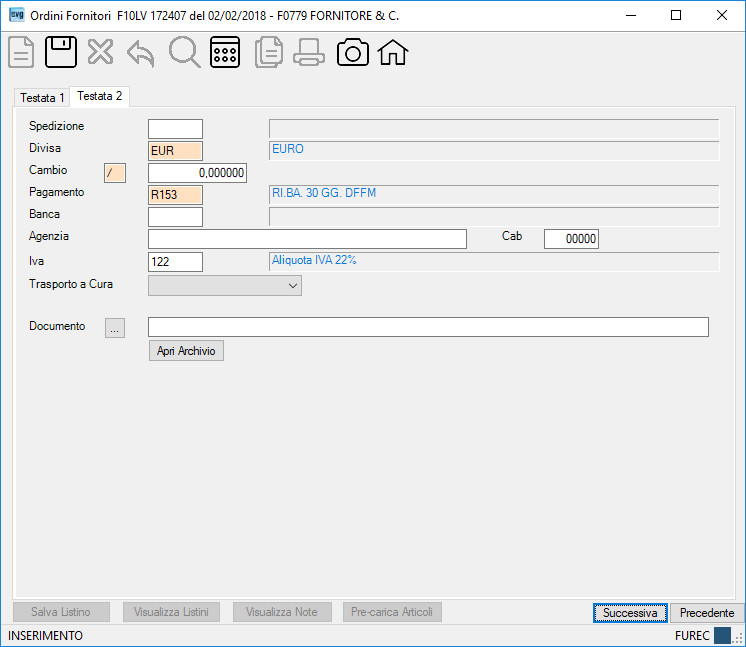Image resolution: width=746 pixels, height=647 pixels.
Task: Open the calculator icon in toolbar
Action: click(x=225, y=52)
